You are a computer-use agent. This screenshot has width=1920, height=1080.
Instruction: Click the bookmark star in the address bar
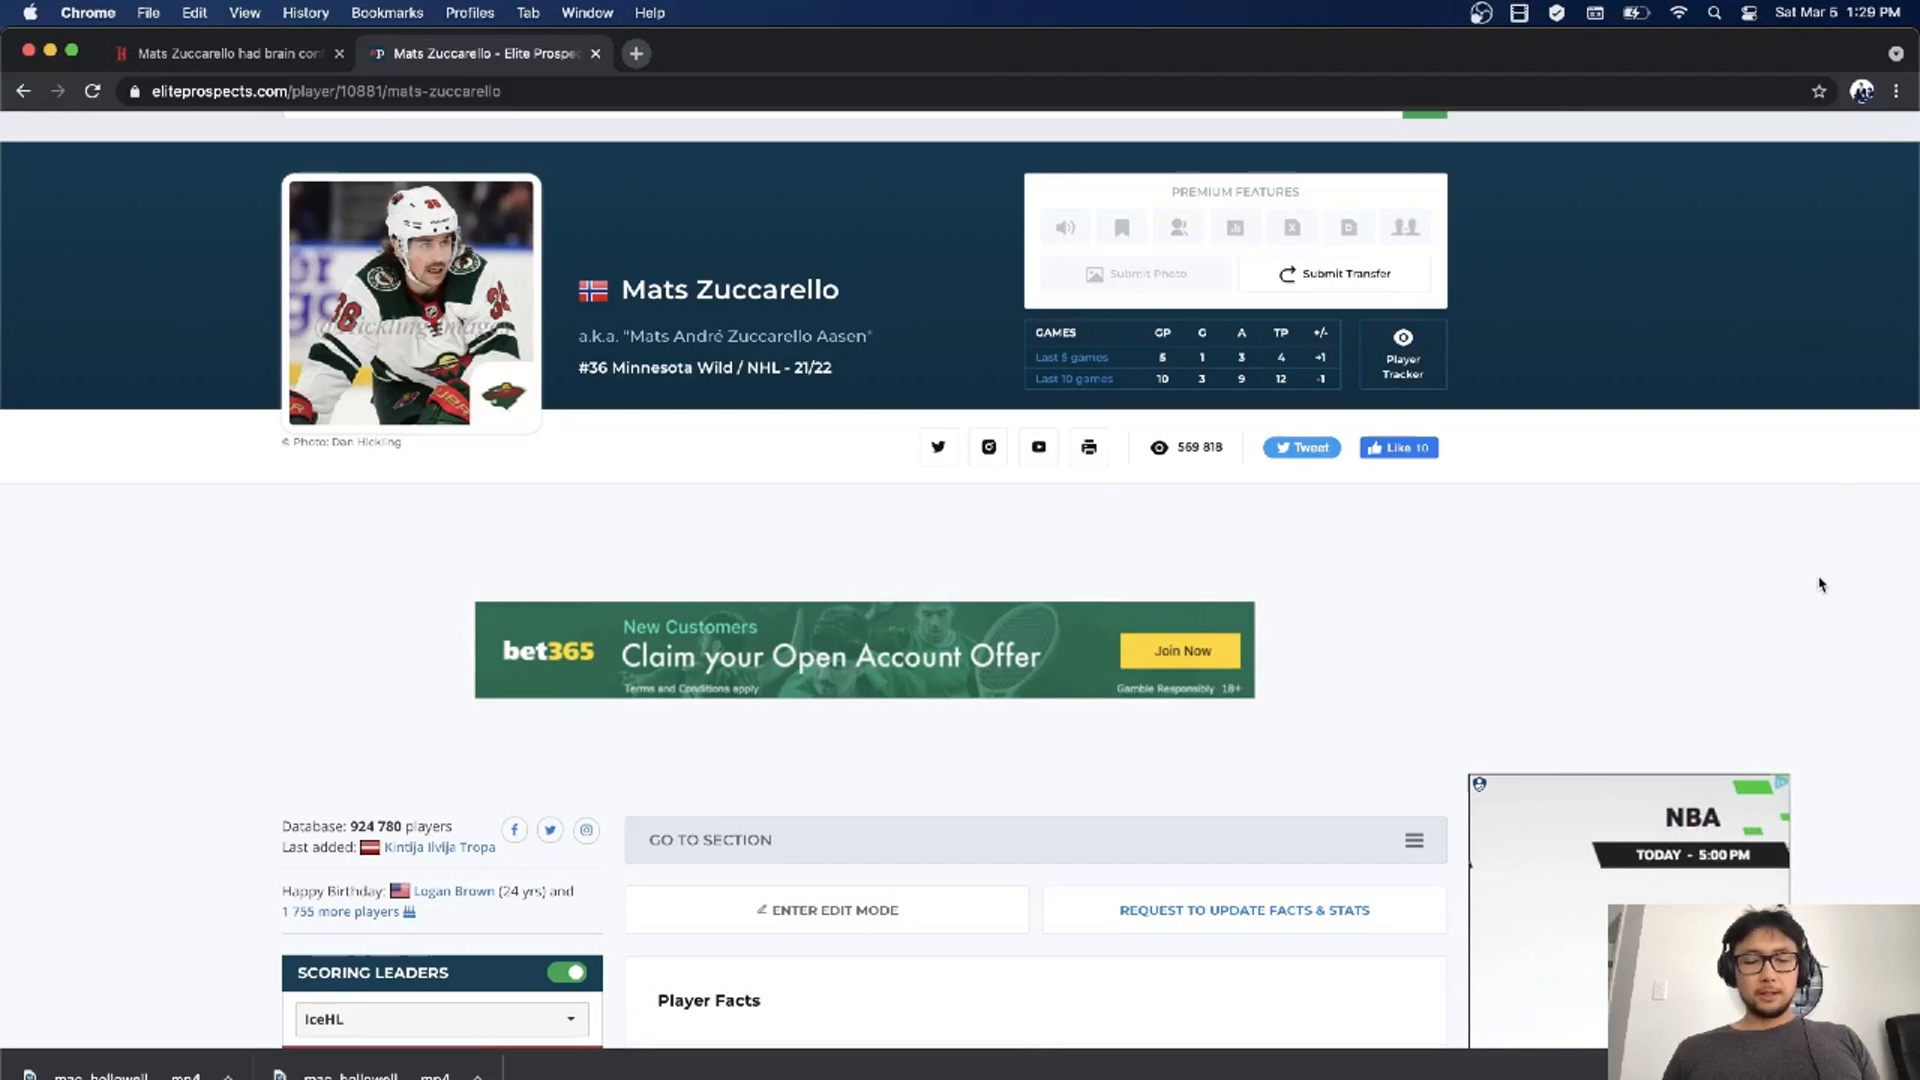[1819, 91]
